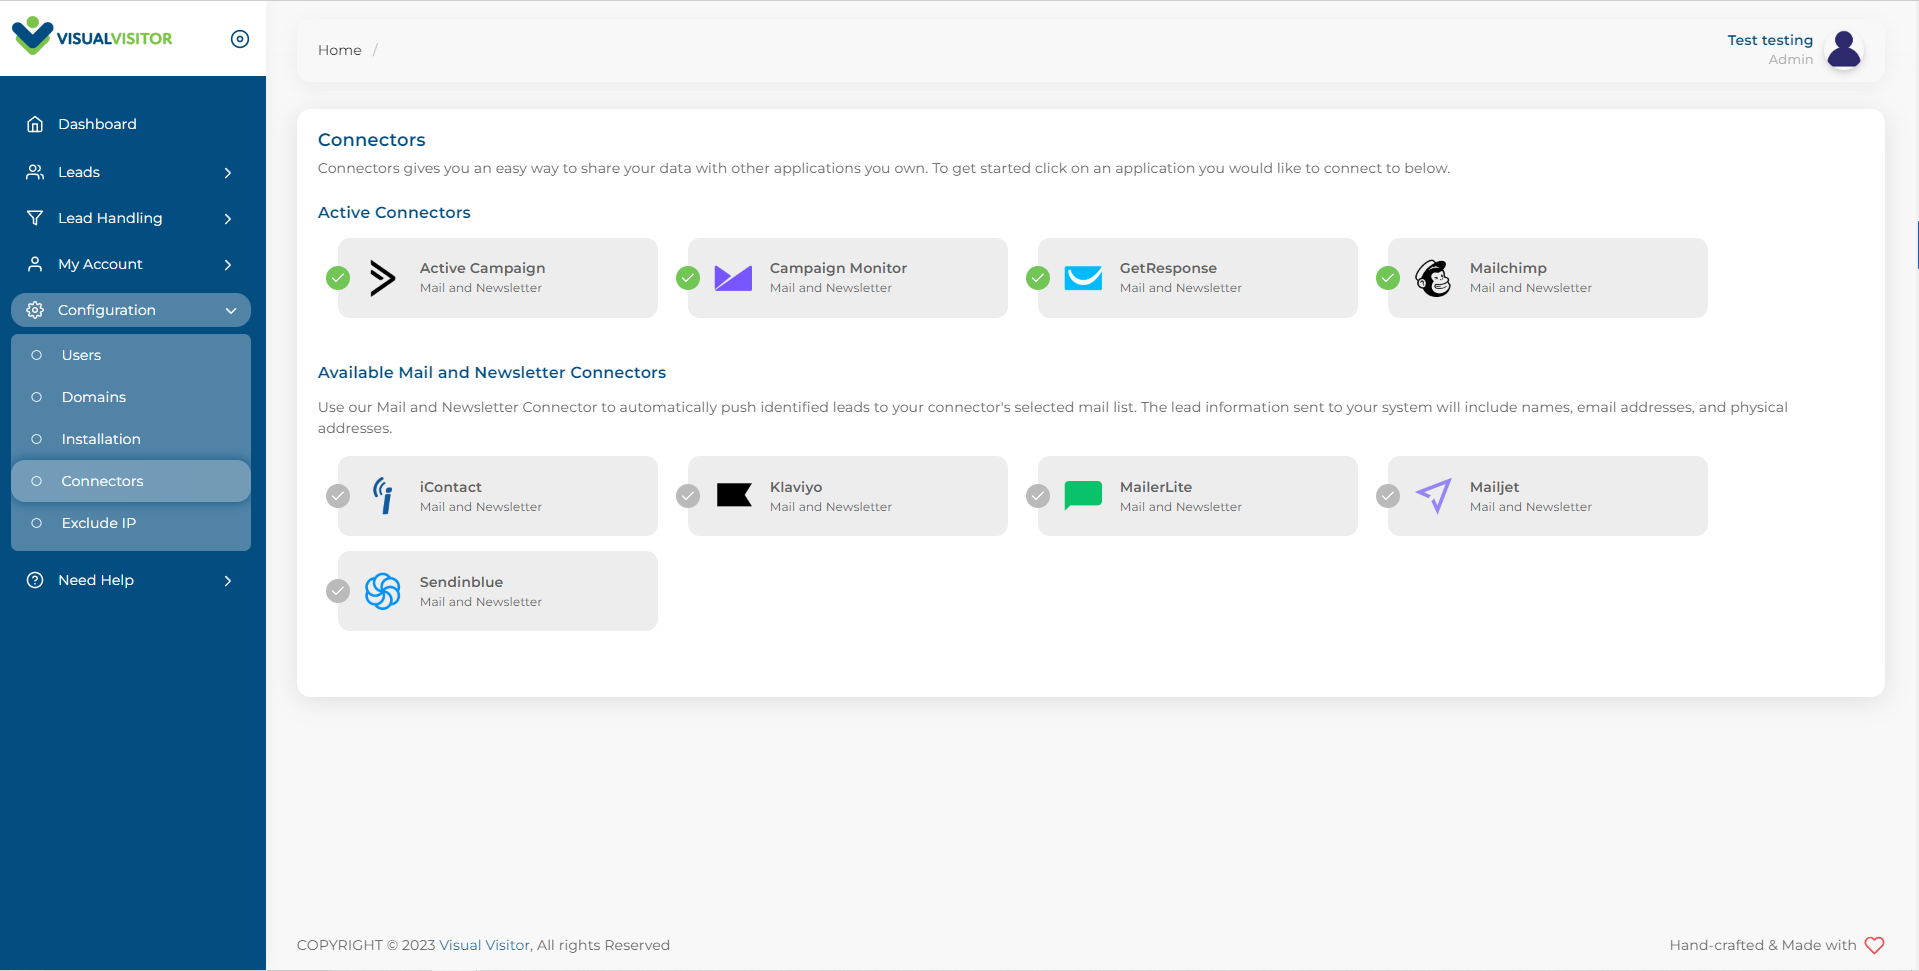Click the heart icon in footer
This screenshot has height=971, width=1919.
click(x=1875, y=945)
